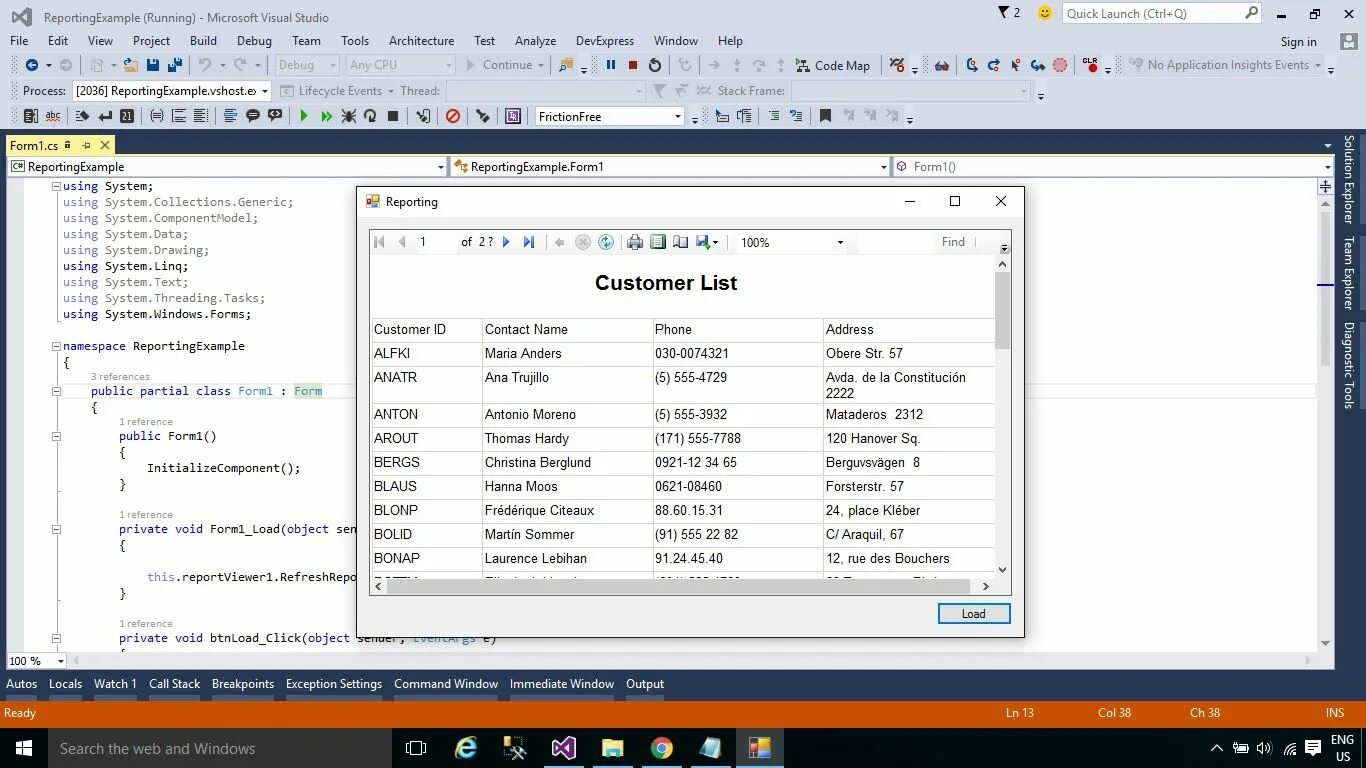Click the speech bubble comment icon
The height and width of the screenshot is (768, 1366).
(x=252, y=116)
